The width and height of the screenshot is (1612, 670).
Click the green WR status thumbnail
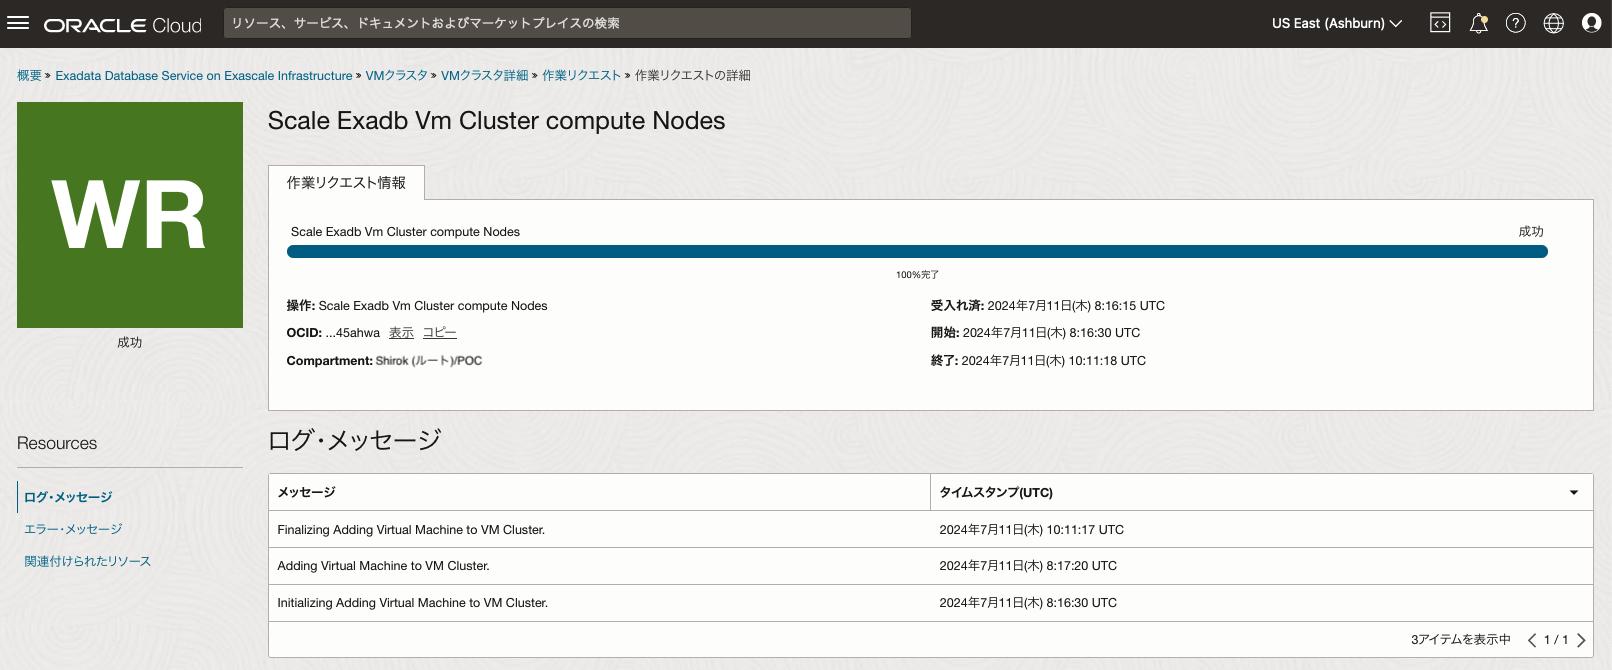click(x=130, y=215)
